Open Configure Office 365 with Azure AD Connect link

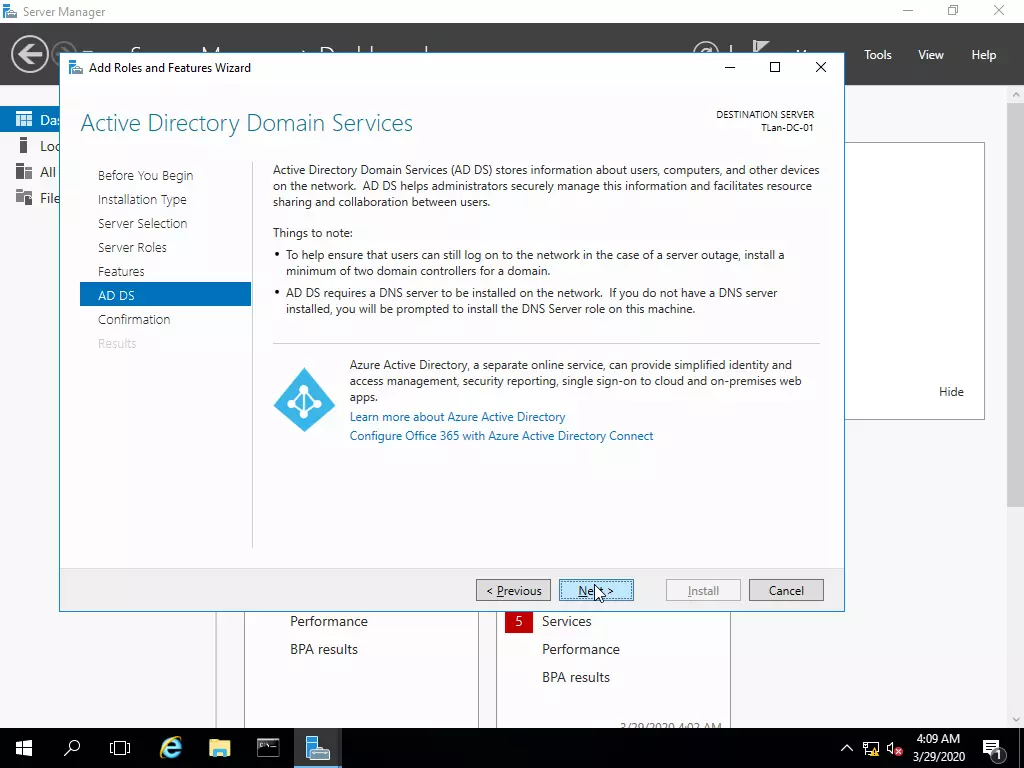(501, 436)
